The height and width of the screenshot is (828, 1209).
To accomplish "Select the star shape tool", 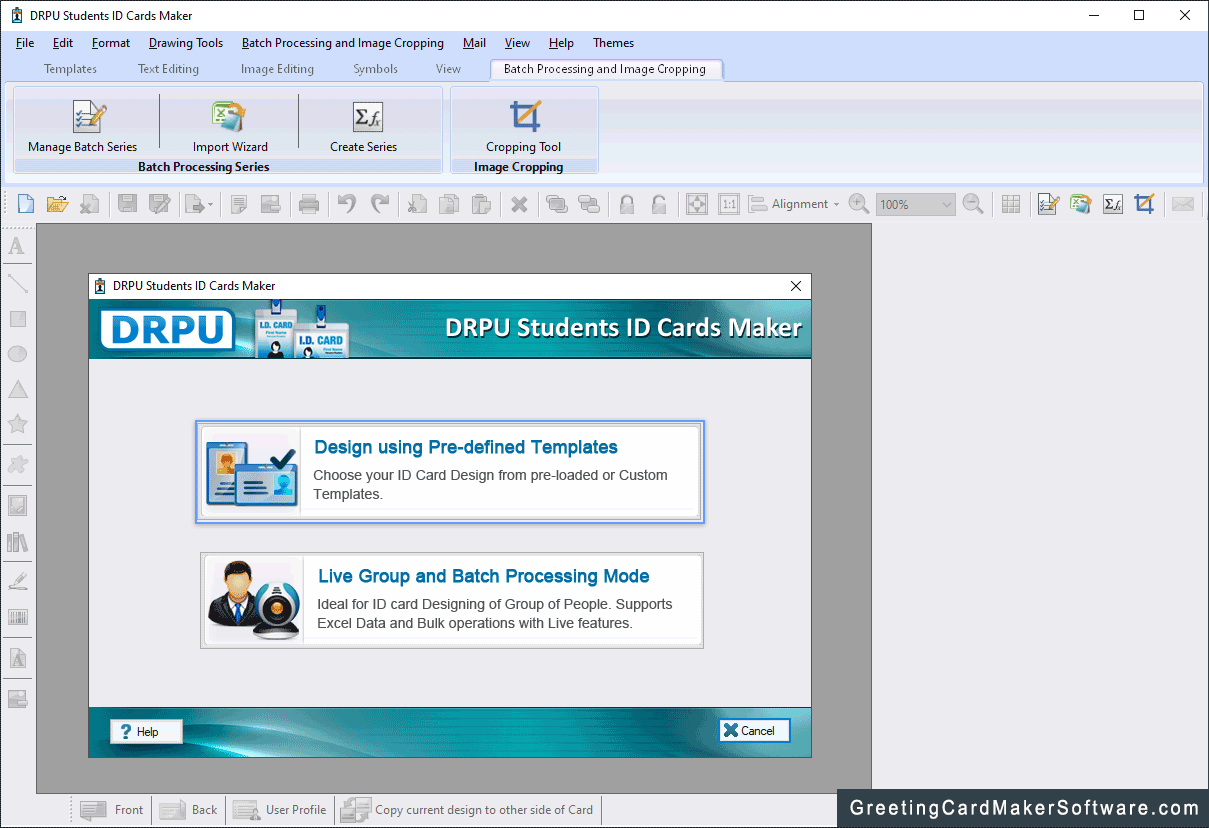I will (17, 424).
